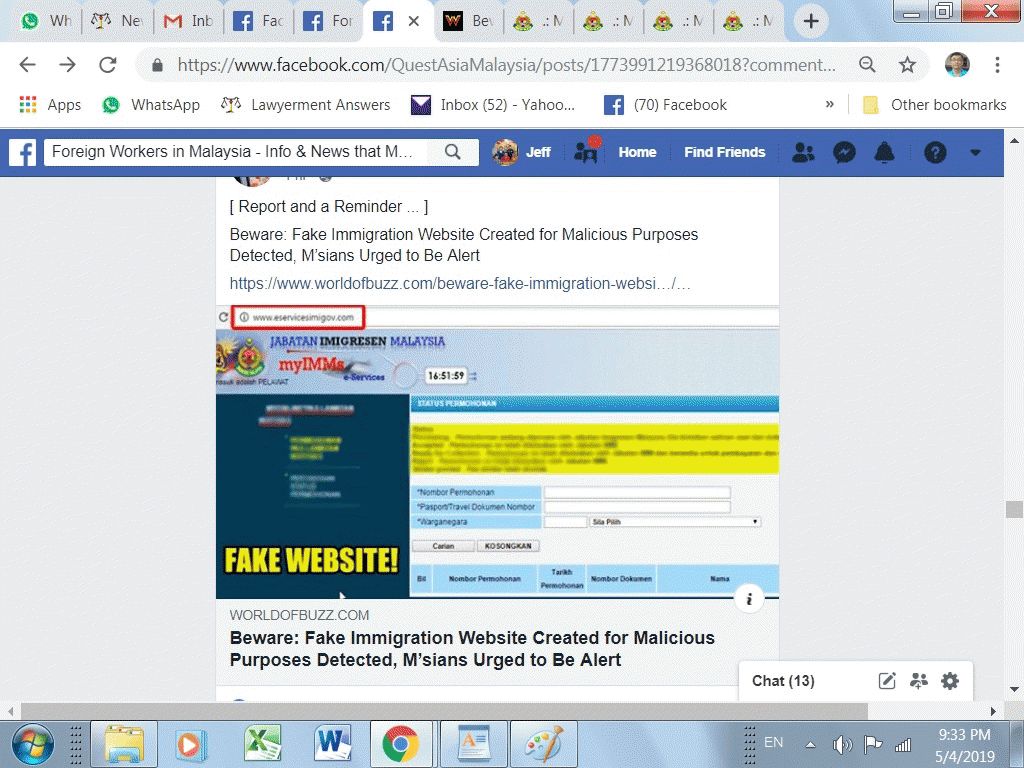This screenshot has width=1024, height=768.
Task: Open the worldofbuzz.com article link
Action: click(460, 284)
